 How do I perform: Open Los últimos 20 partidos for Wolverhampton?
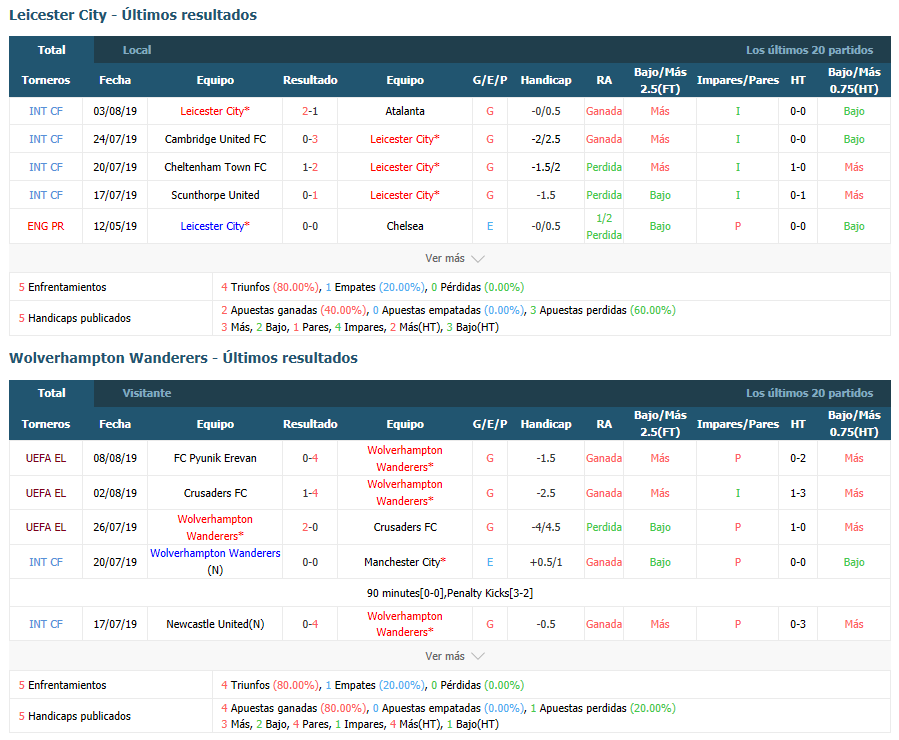click(809, 393)
